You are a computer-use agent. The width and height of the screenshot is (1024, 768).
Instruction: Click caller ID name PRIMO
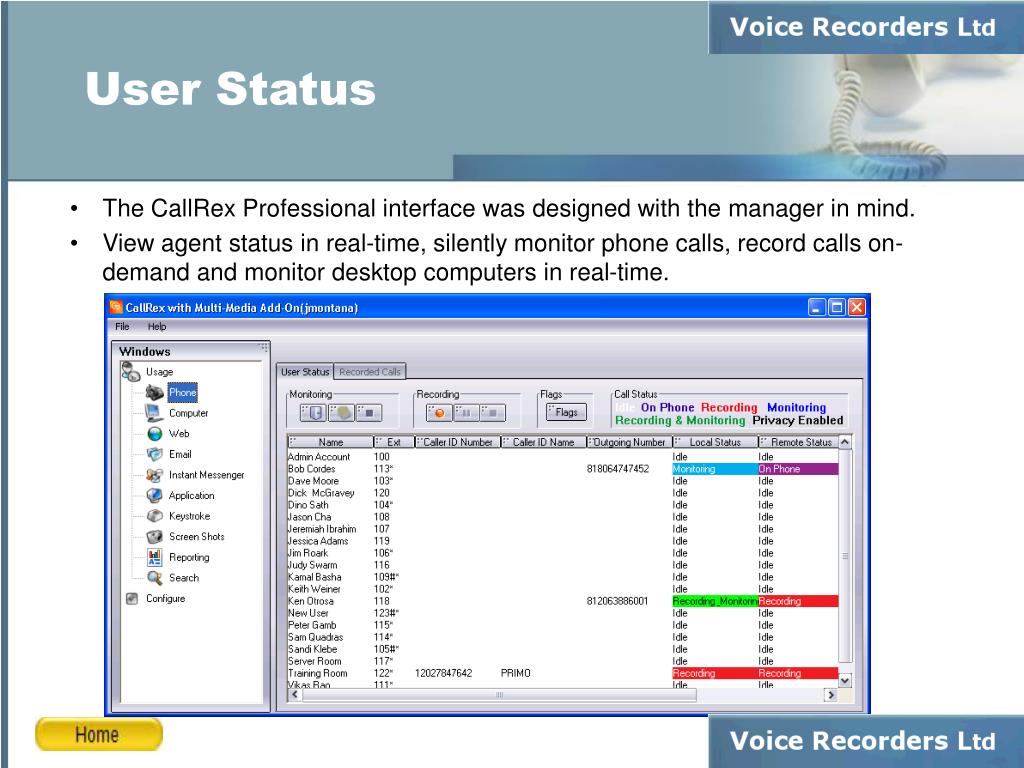(x=516, y=673)
